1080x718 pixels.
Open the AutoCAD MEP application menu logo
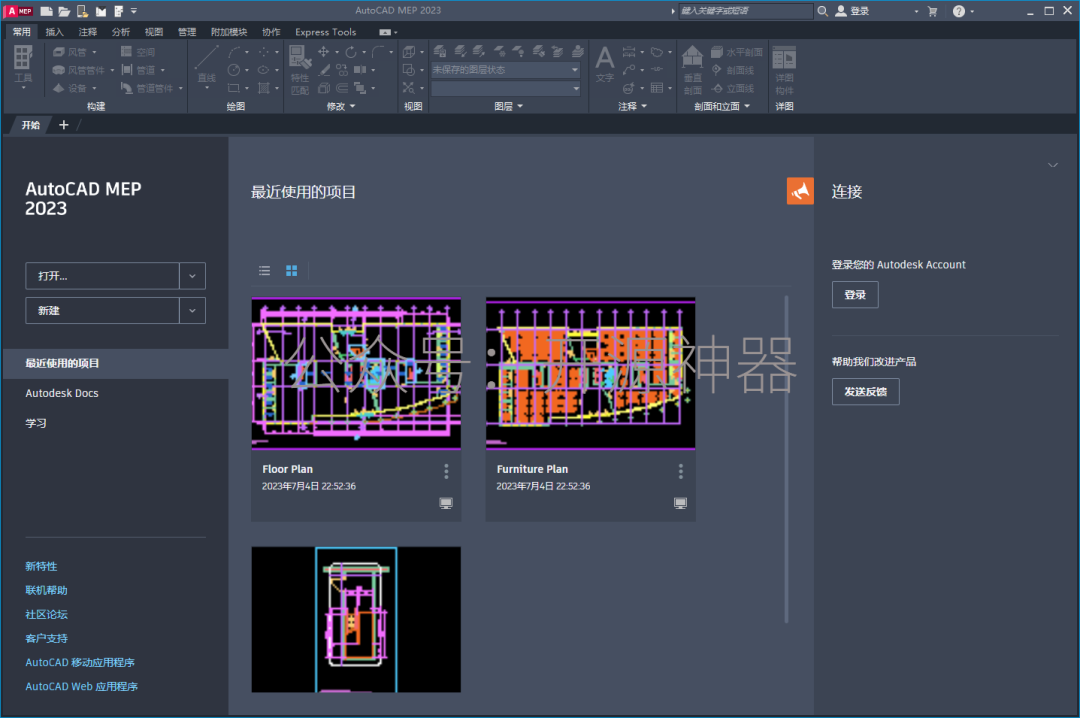coord(19,10)
